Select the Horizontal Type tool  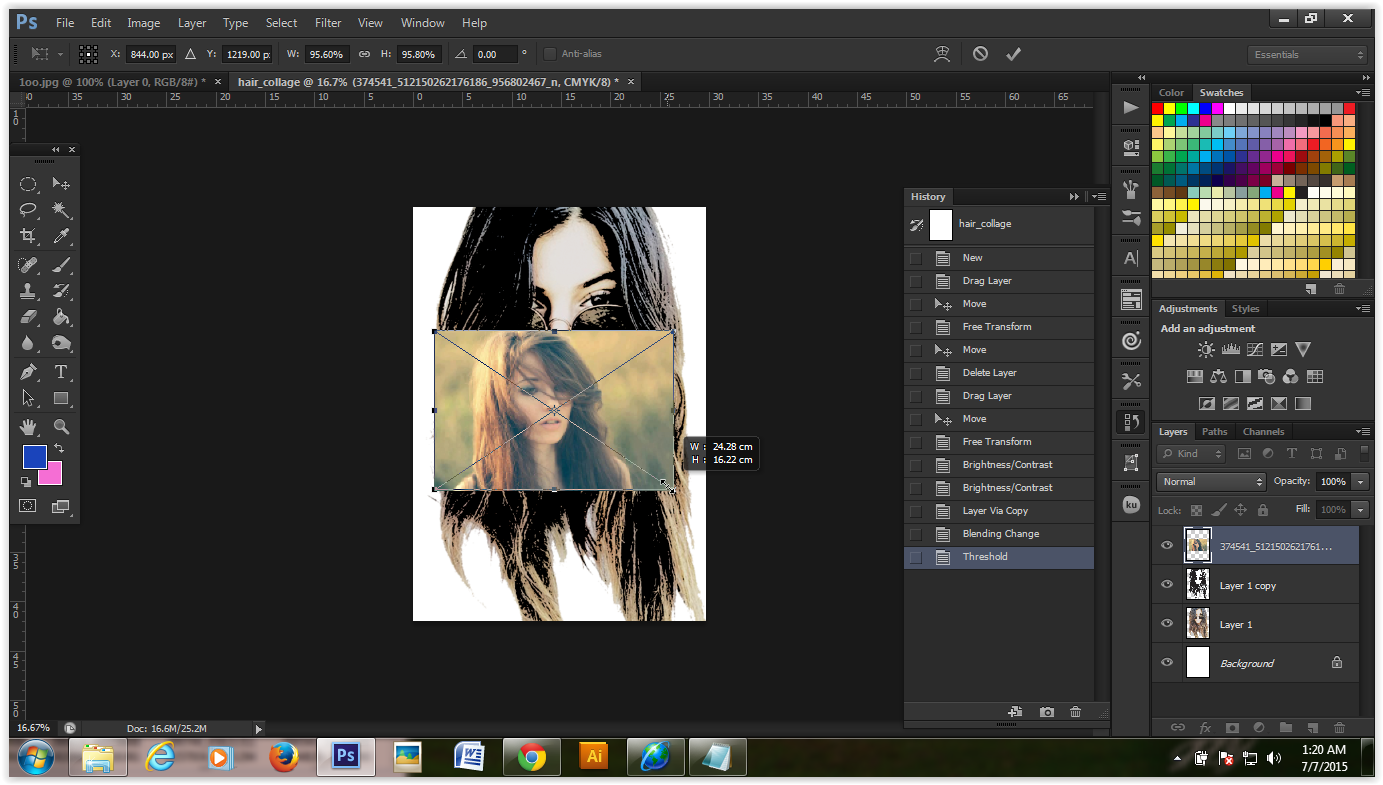pos(61,371)
